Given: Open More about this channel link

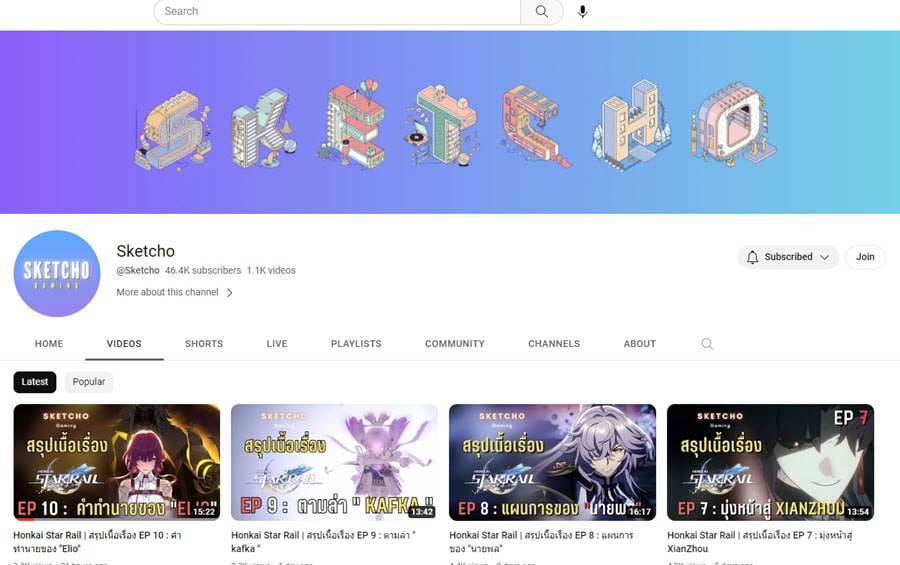Looking at the screenshot, I should coord(168,292).
